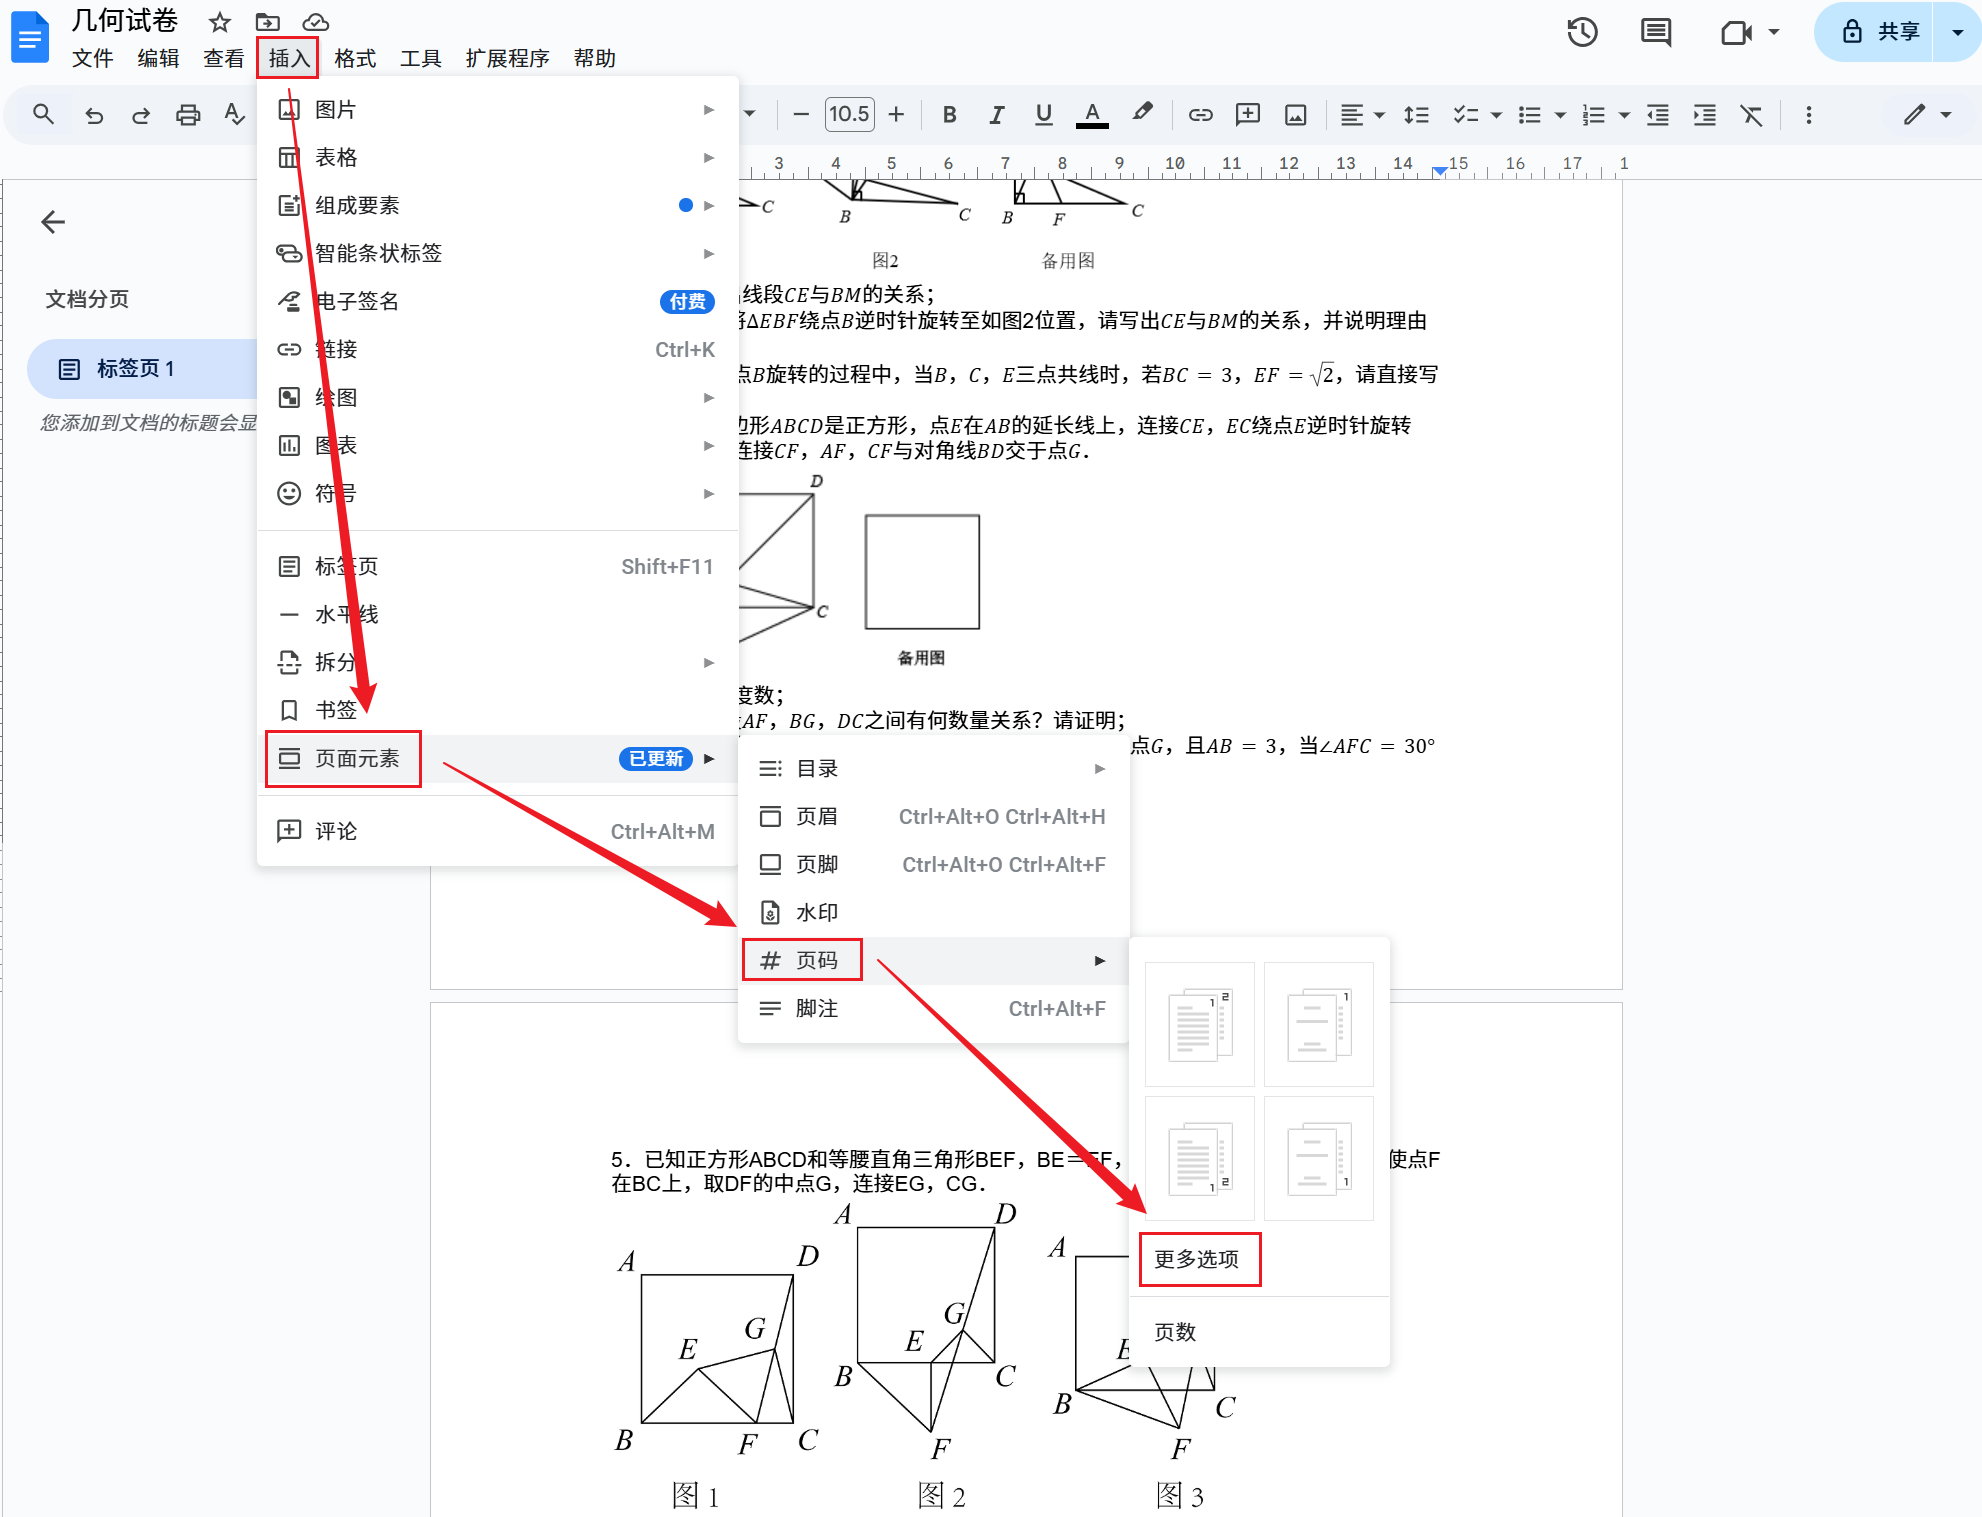This screenshot has width=1982, height=1517.
Task: Toggle bold formatting
Action: [x=948, y=114]
